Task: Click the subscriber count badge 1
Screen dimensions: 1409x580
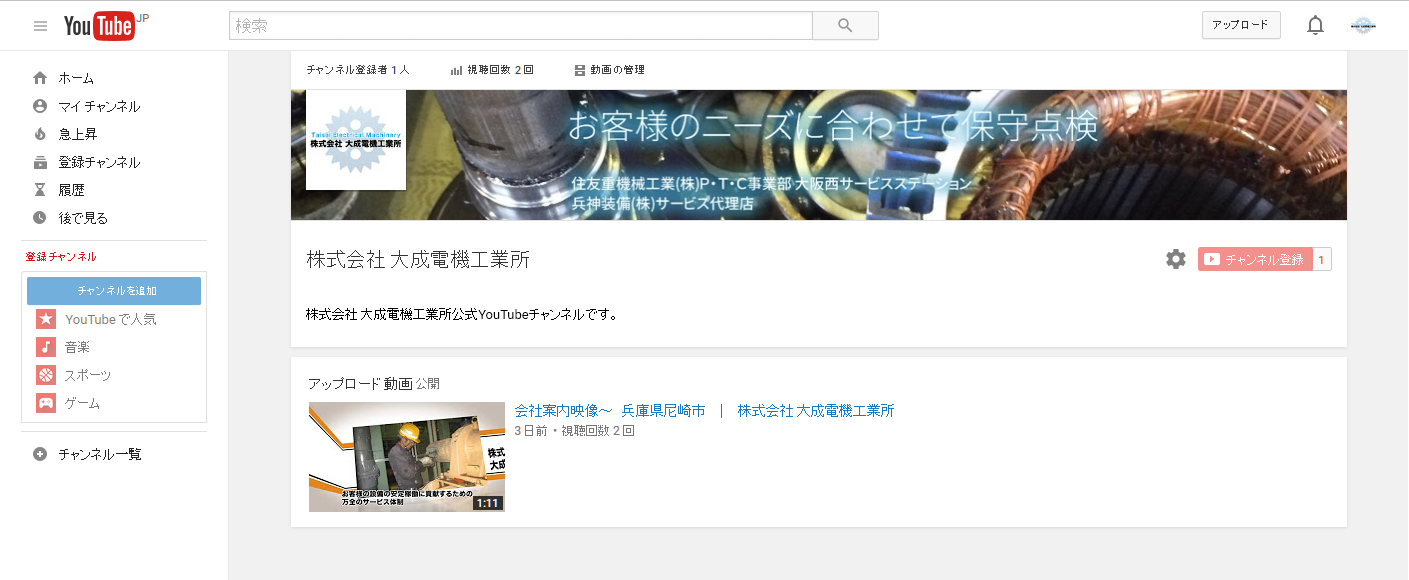Action: [x=1321, y=259]
